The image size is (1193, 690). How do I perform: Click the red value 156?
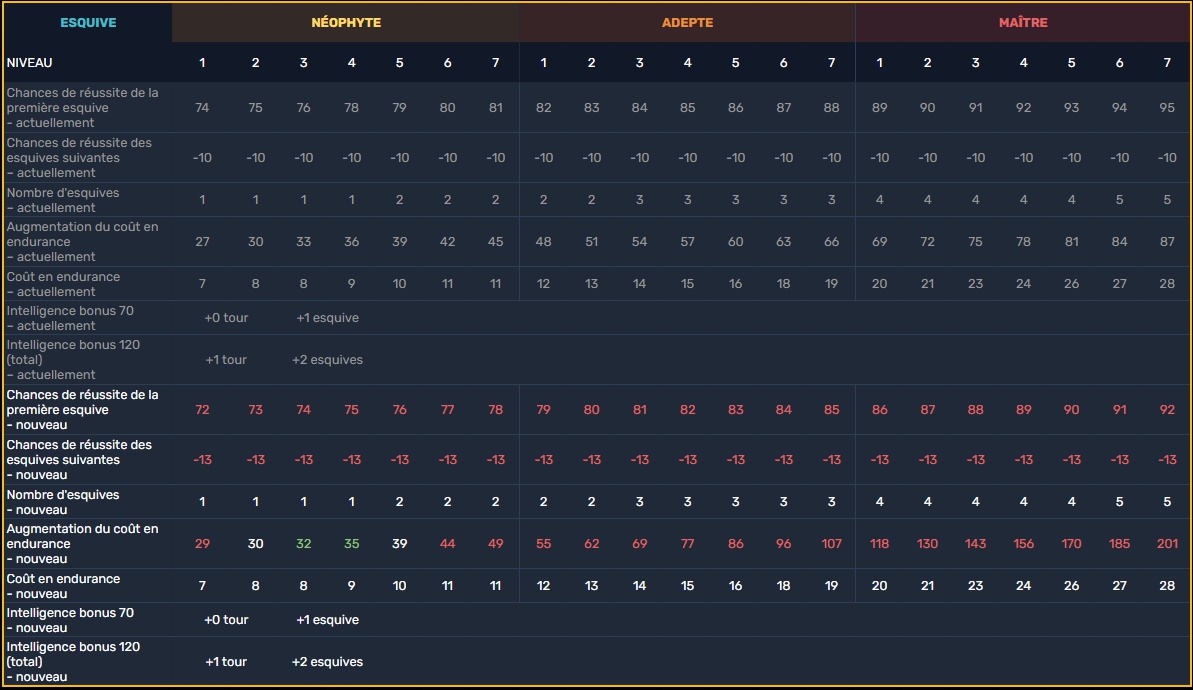pyautogui.click(x=1023, y=544)
